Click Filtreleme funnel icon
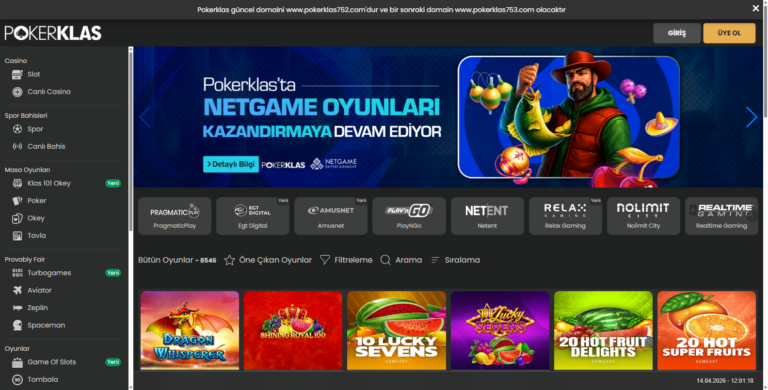 [325, 260]
